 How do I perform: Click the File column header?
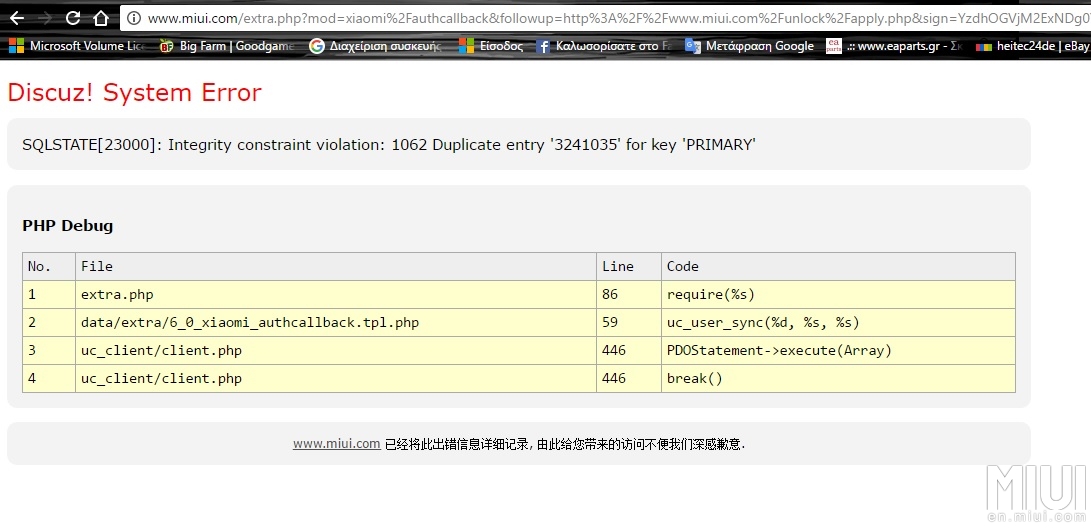(335, 267)
